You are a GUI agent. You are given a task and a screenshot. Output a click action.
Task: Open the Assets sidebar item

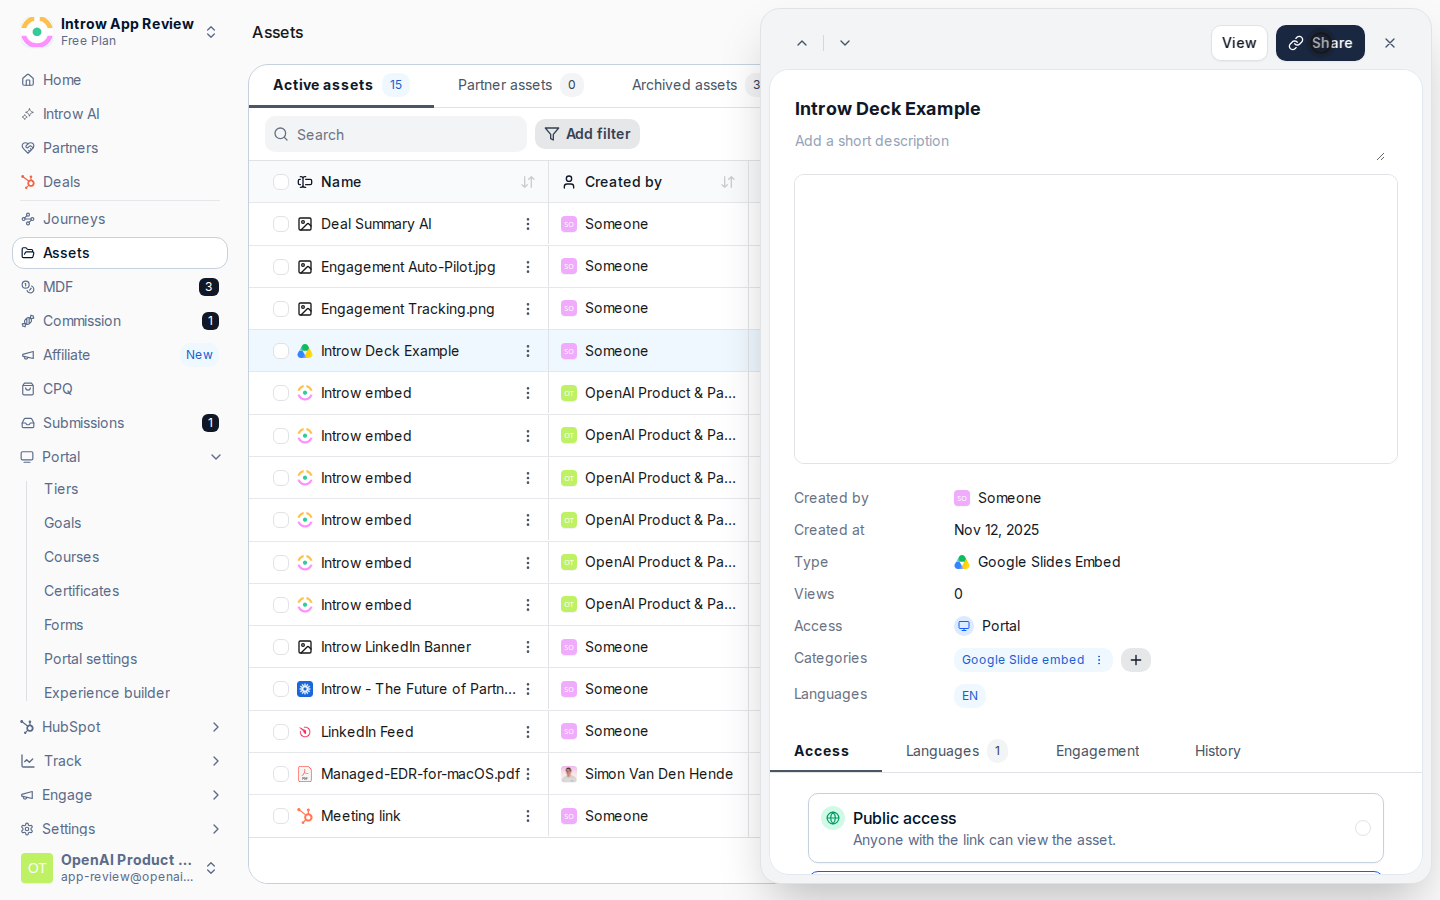(x=120, y=253)
